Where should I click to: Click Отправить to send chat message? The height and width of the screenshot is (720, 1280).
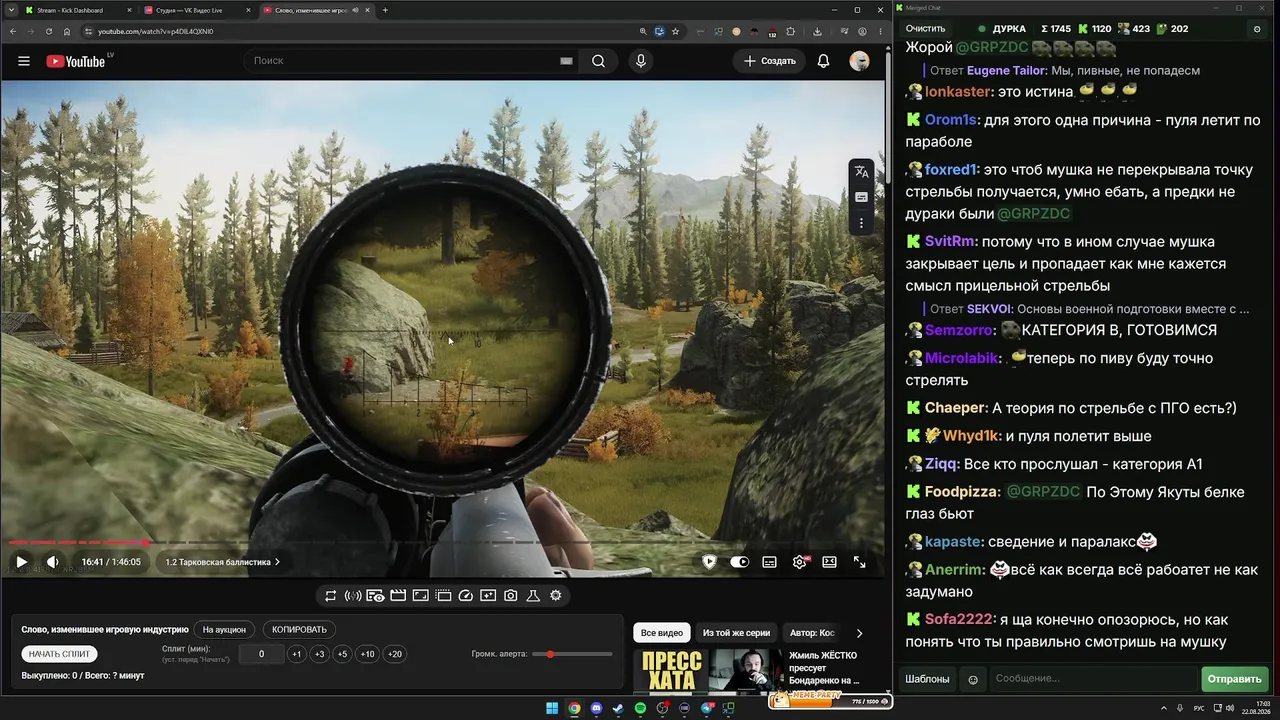(x=1234, y=679)
